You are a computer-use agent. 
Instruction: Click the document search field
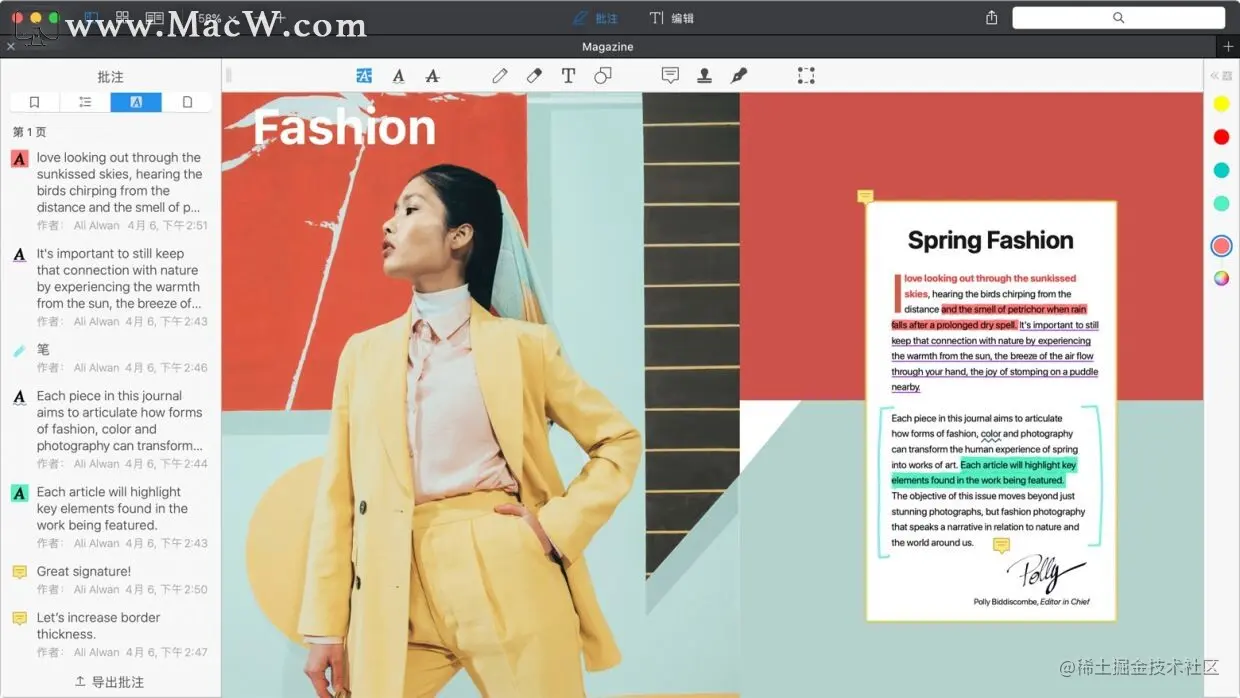coord(1118,18)
